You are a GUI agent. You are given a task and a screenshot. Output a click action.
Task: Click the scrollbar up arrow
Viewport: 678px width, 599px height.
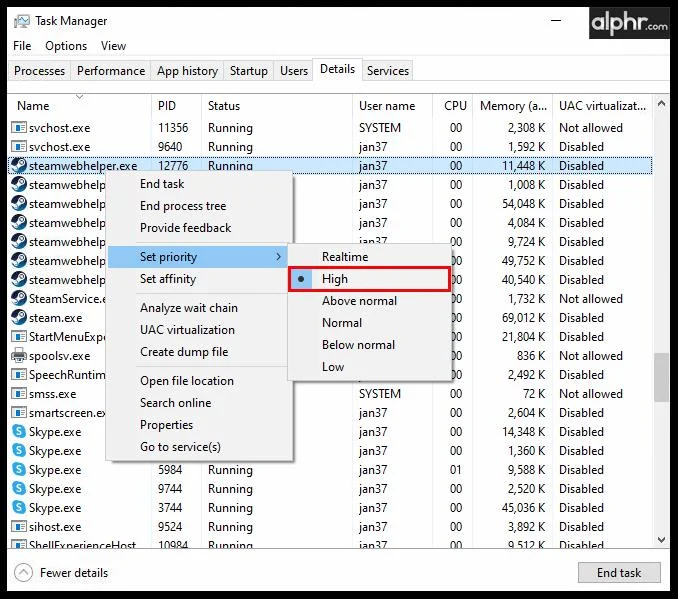tap(661, 103)
